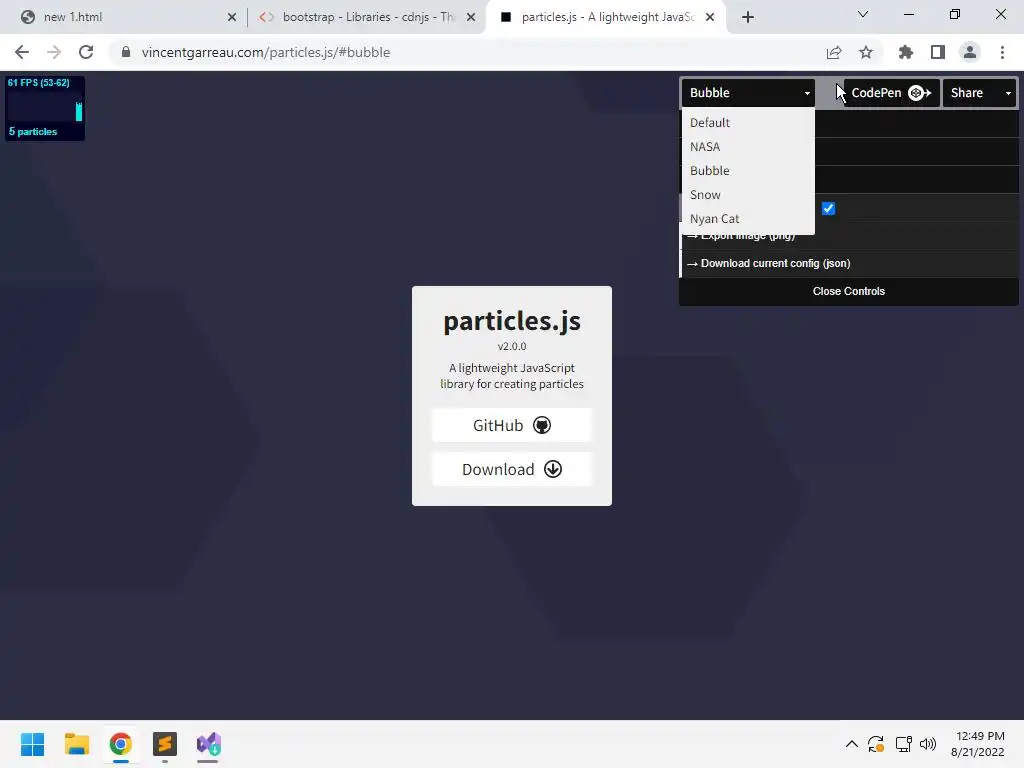Image resolution: width=1024 pixels, height=768 pixels.
Task: View site information lock icon
Action: tap(126, 52)
